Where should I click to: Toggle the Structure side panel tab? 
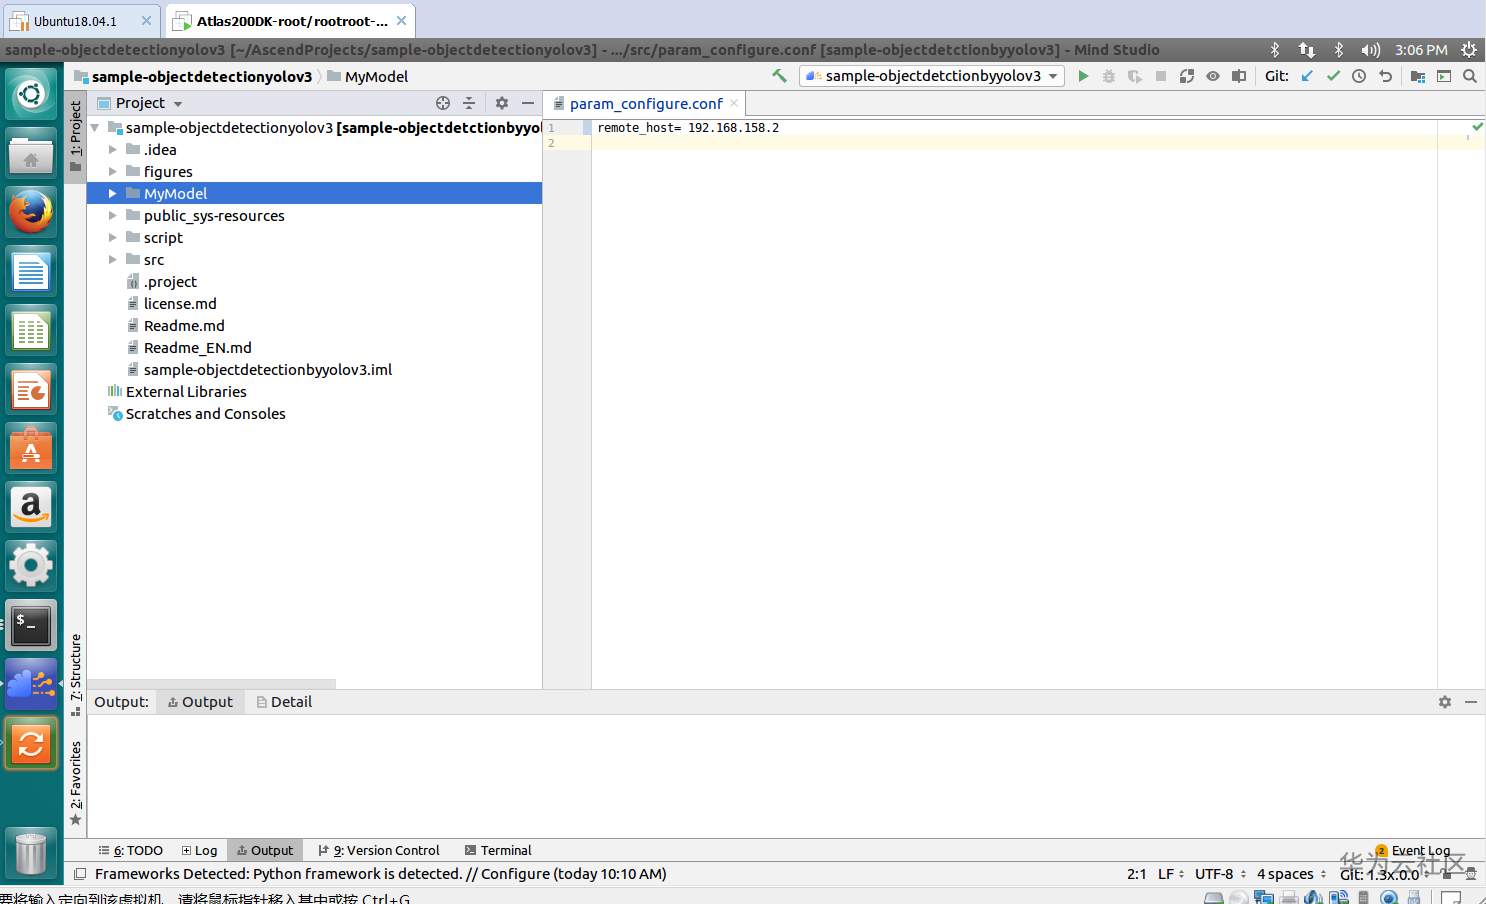[x=75, y=675]
